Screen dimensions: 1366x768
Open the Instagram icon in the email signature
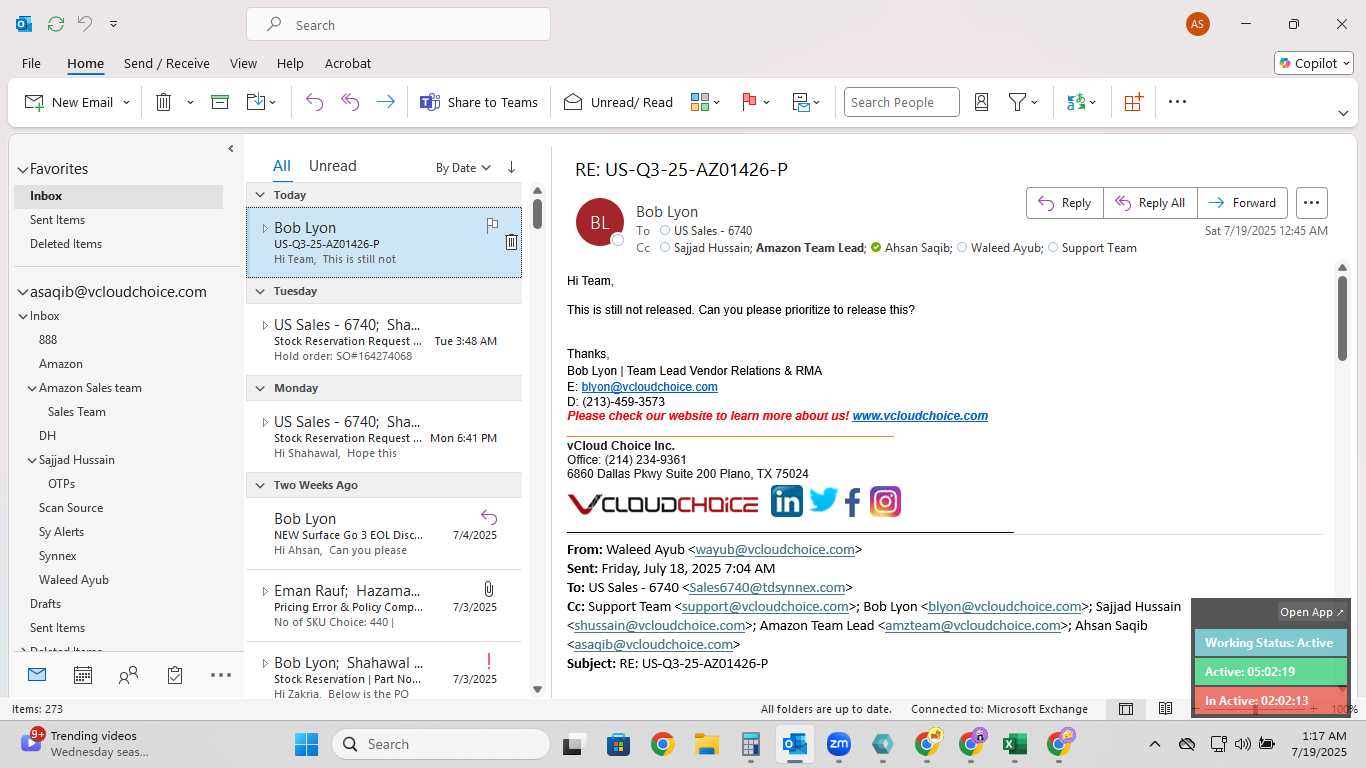pos(885,500)
